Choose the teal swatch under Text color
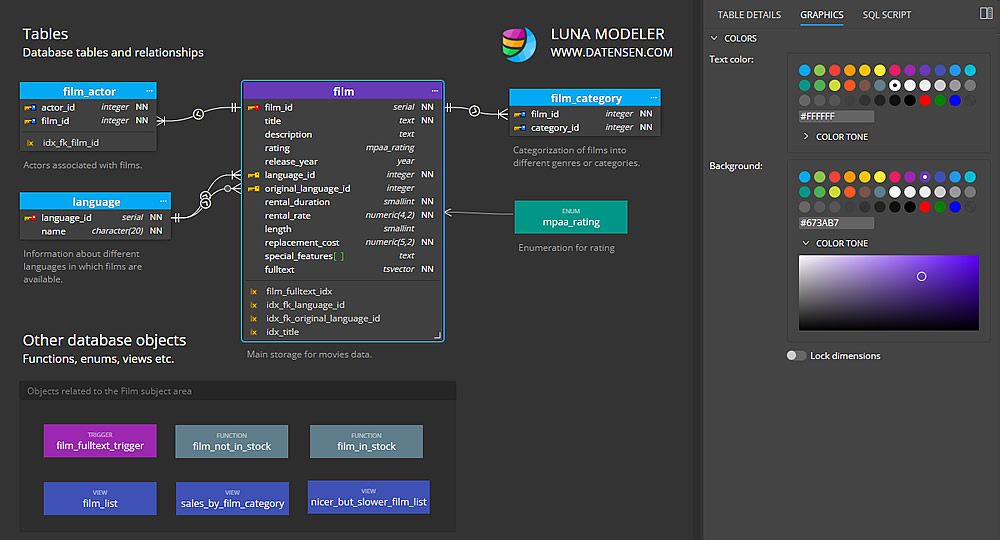This screenshot has height=540, width=1000. pyautogui.click(x=805, y=85)
